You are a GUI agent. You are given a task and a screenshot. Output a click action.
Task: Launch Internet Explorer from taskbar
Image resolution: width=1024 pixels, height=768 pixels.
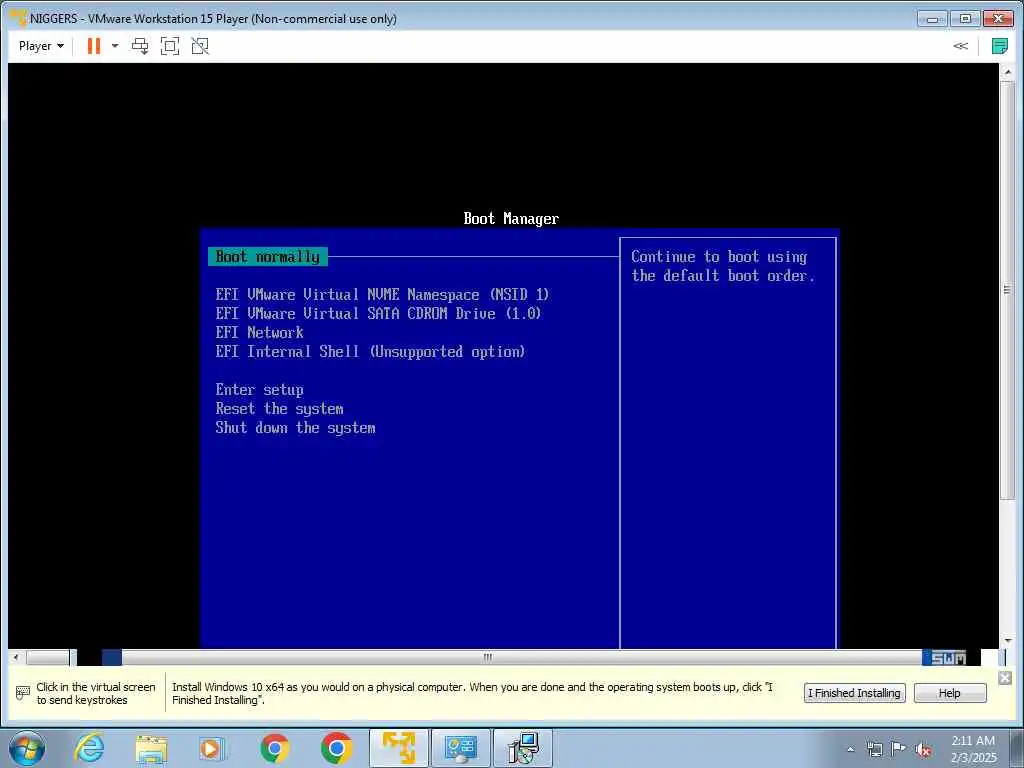pos(89,748)
